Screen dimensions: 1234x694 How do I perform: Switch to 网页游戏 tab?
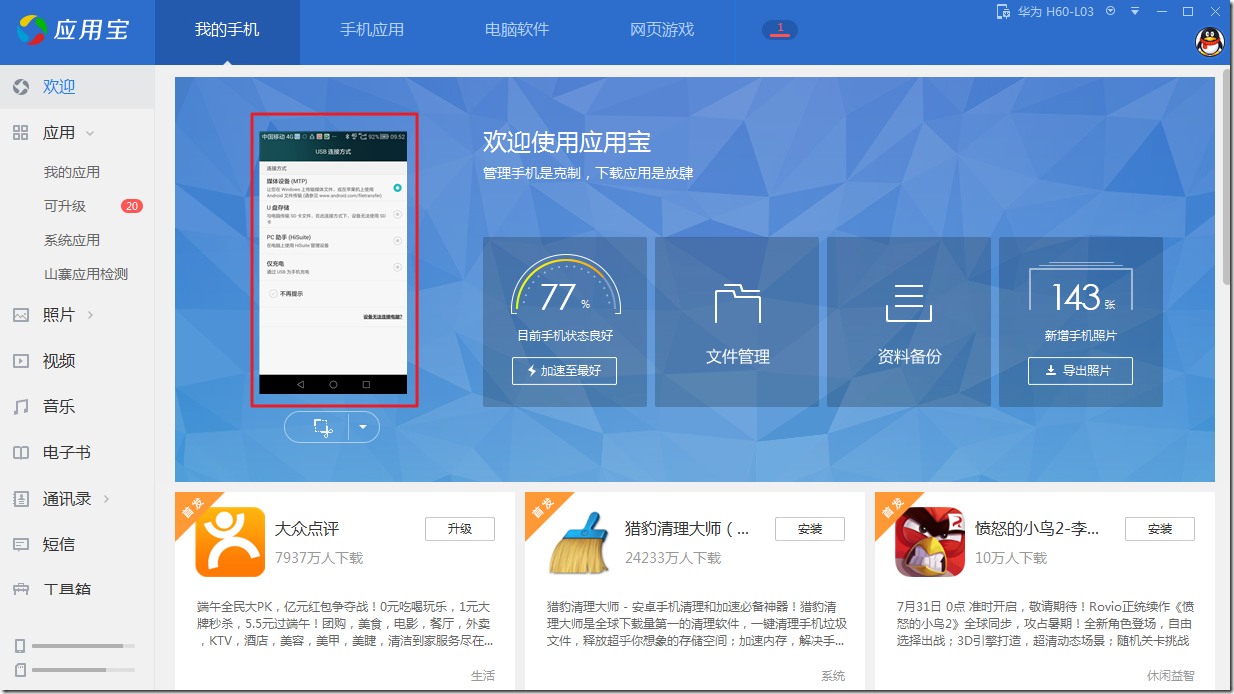[x=662, y=30]
